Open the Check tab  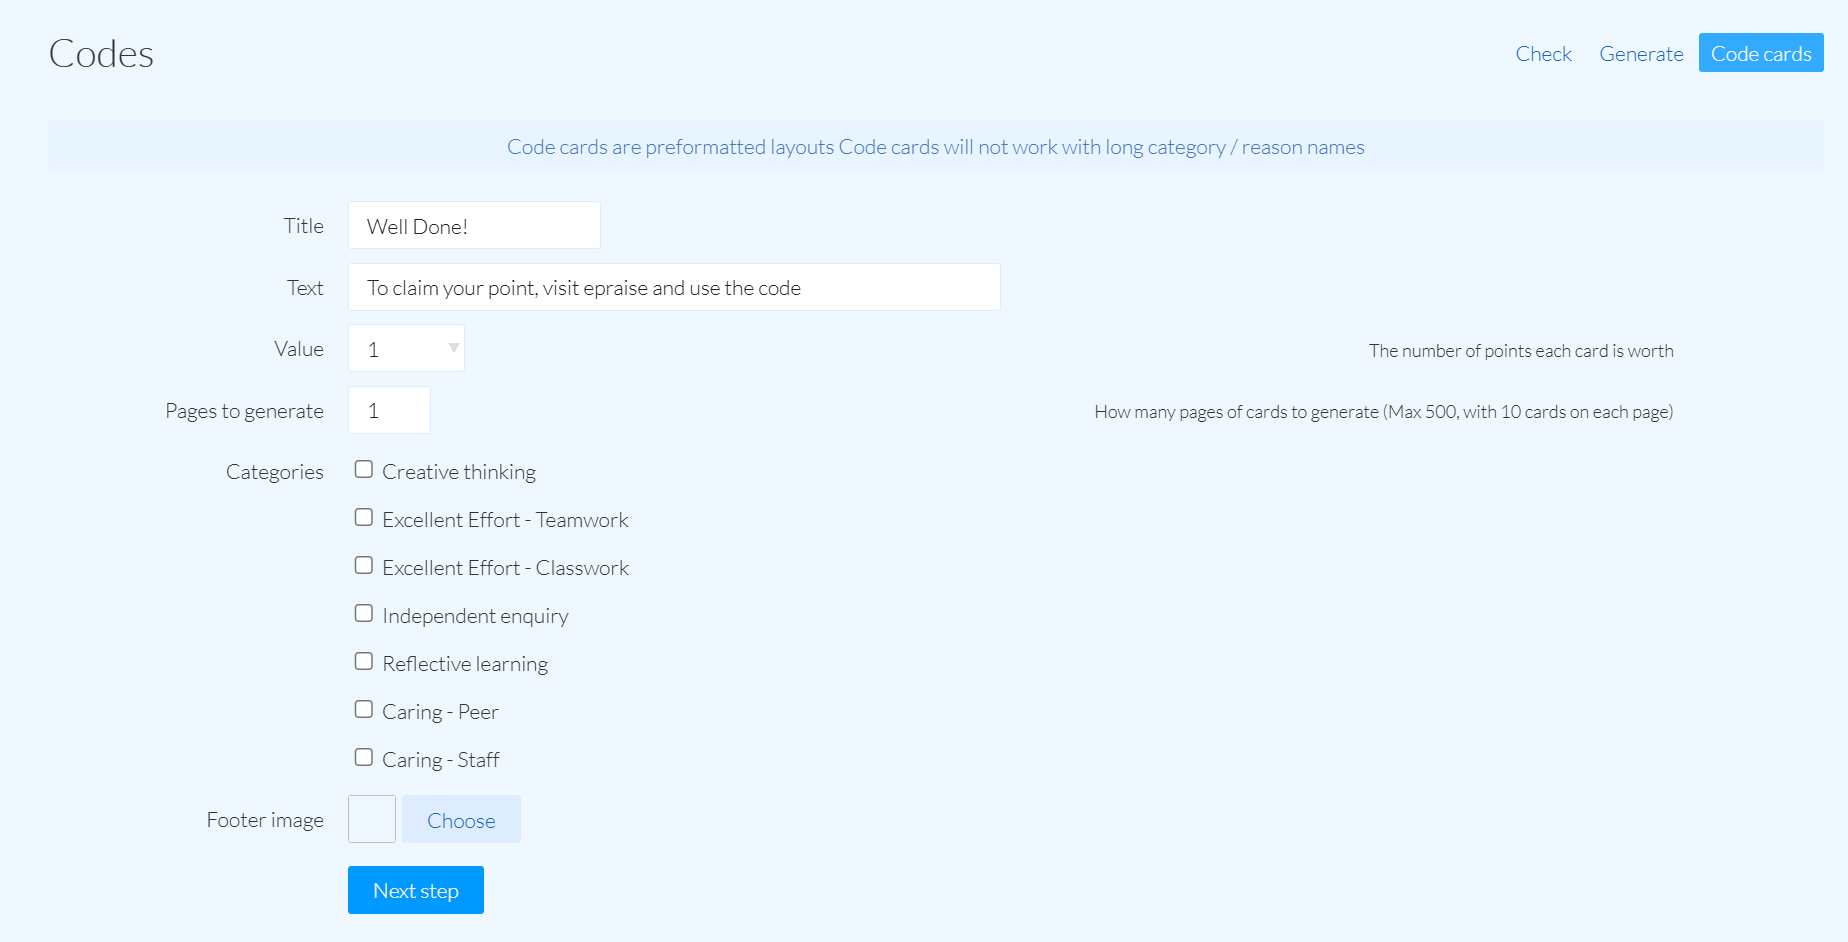(x=1543, y=54)
